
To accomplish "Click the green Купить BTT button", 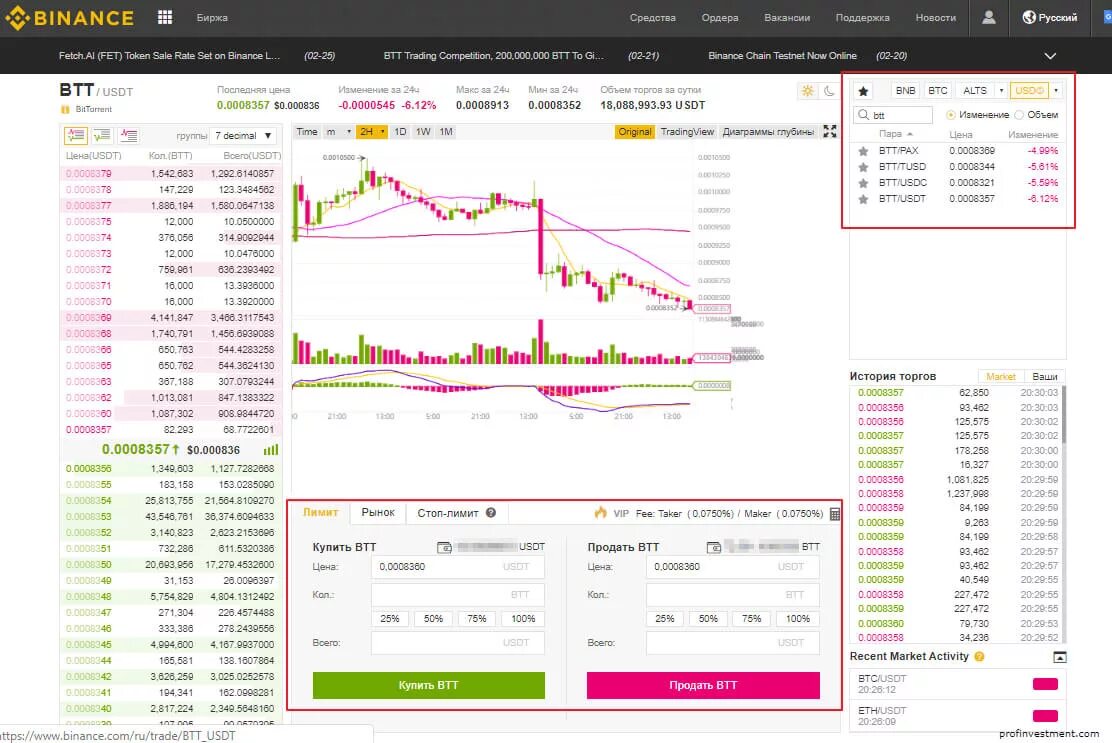I will (x=428, y=685).
